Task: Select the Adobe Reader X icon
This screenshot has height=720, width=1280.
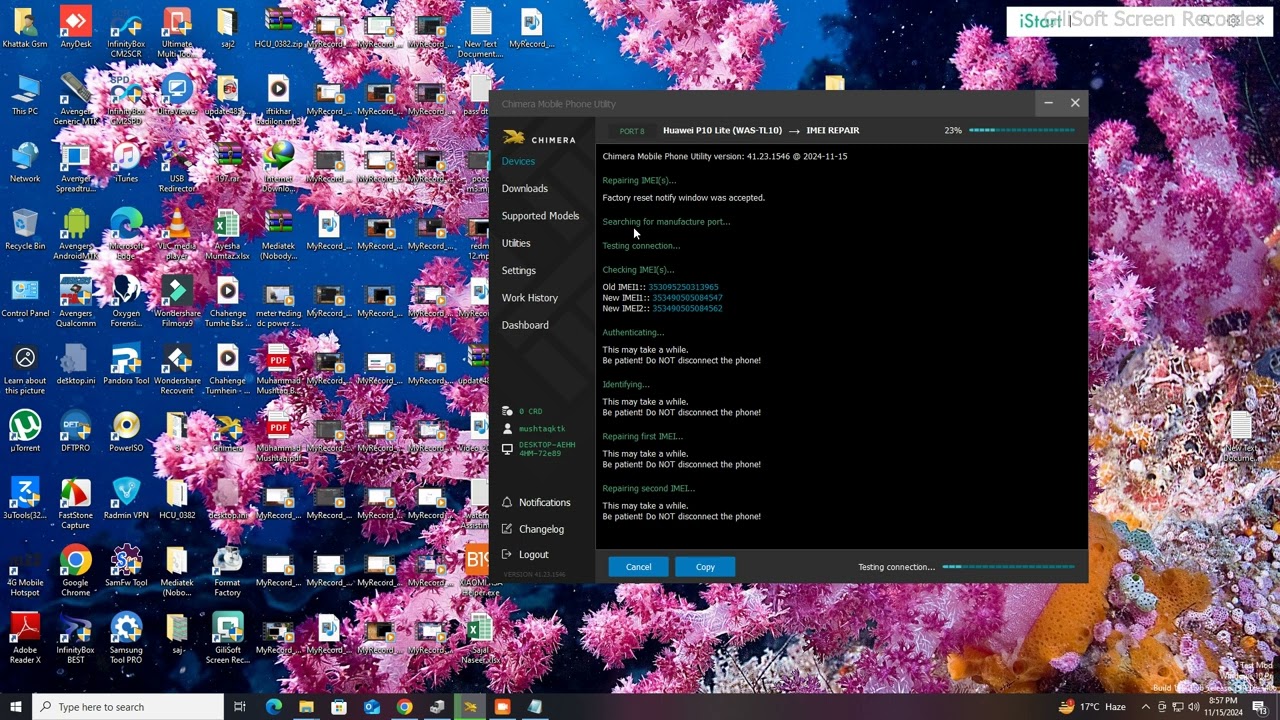Action: (x=25, y=637)
